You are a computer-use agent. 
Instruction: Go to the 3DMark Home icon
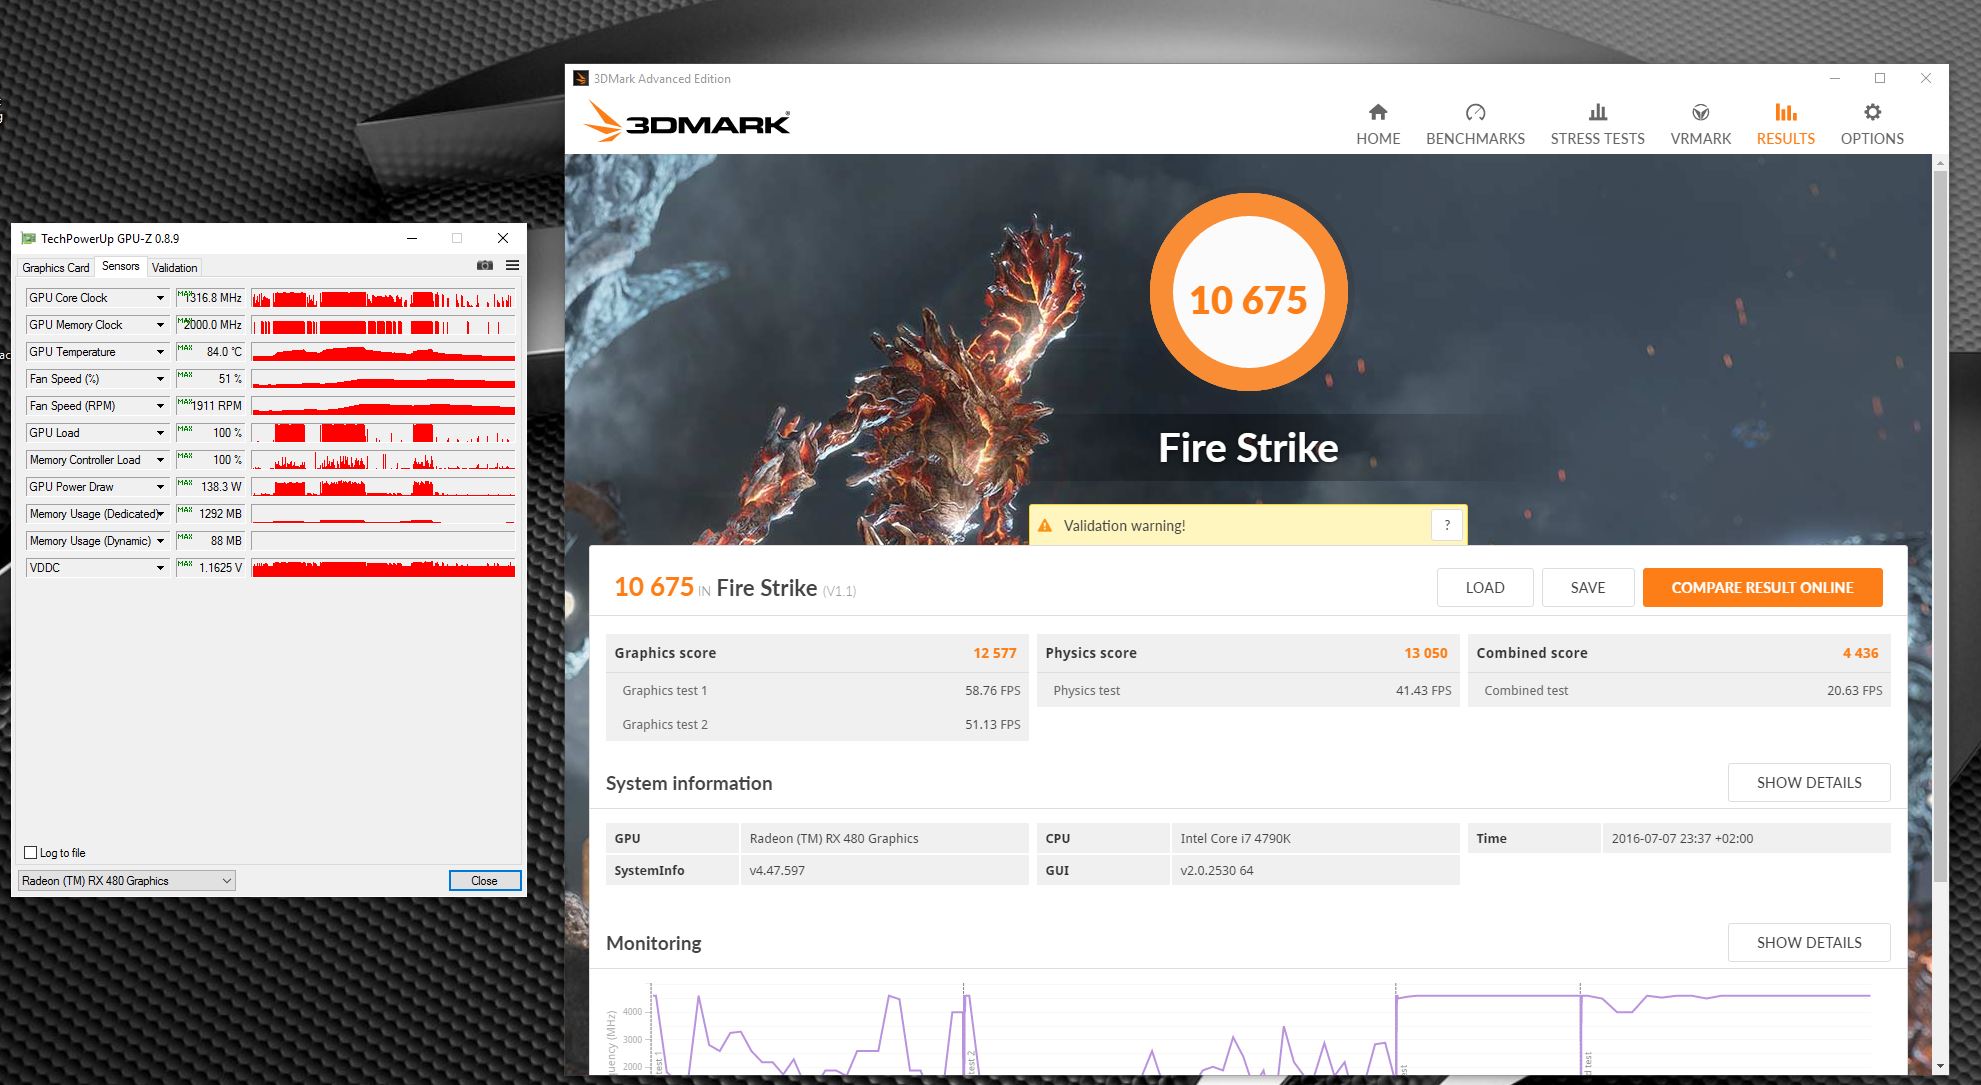coord(1377,112)
